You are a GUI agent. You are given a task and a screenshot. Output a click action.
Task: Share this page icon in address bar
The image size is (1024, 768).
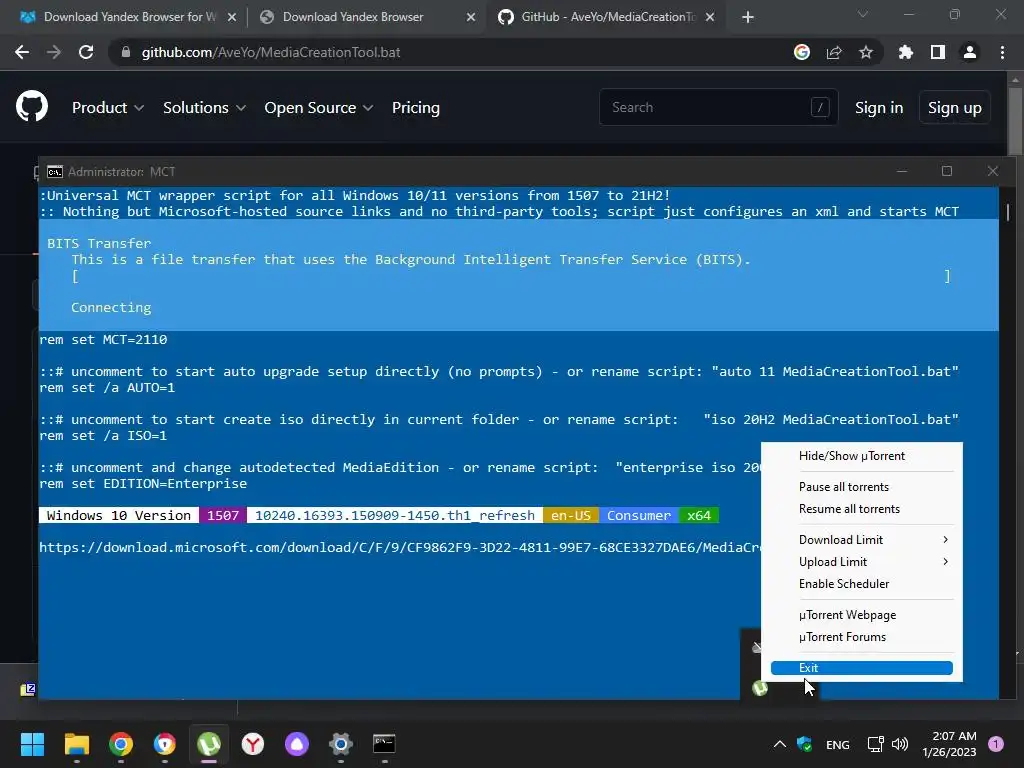pyautogui.click(x=834, y=52)
